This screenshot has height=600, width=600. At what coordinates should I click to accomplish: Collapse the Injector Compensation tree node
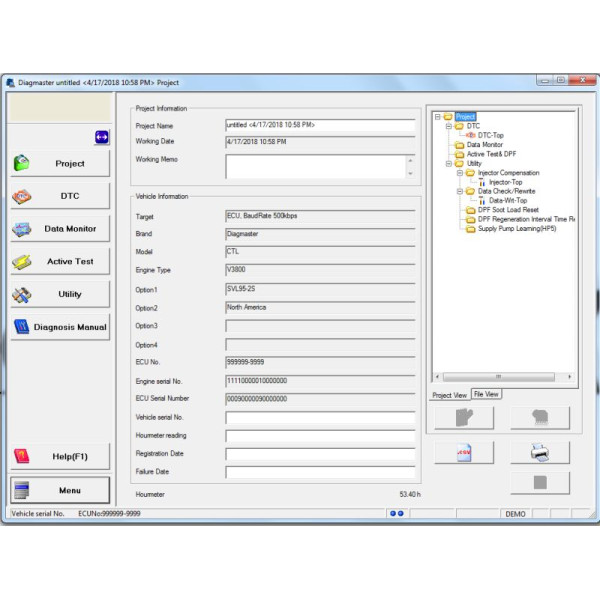pos(460,173)
